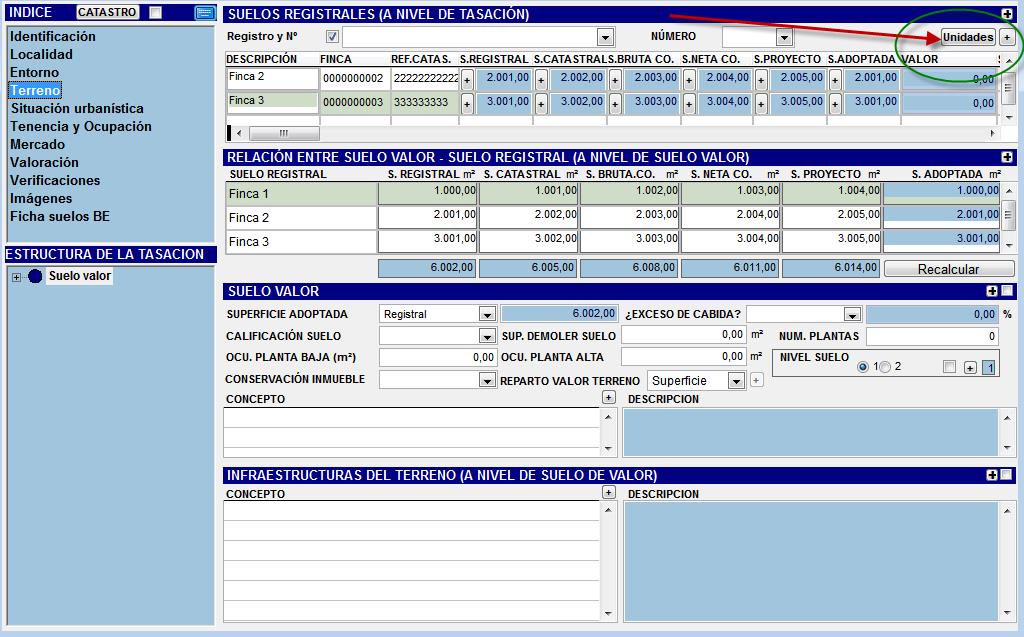The image size is (1024, 637).
Task: Open the Localidad section
Action: tap(41, 54)
